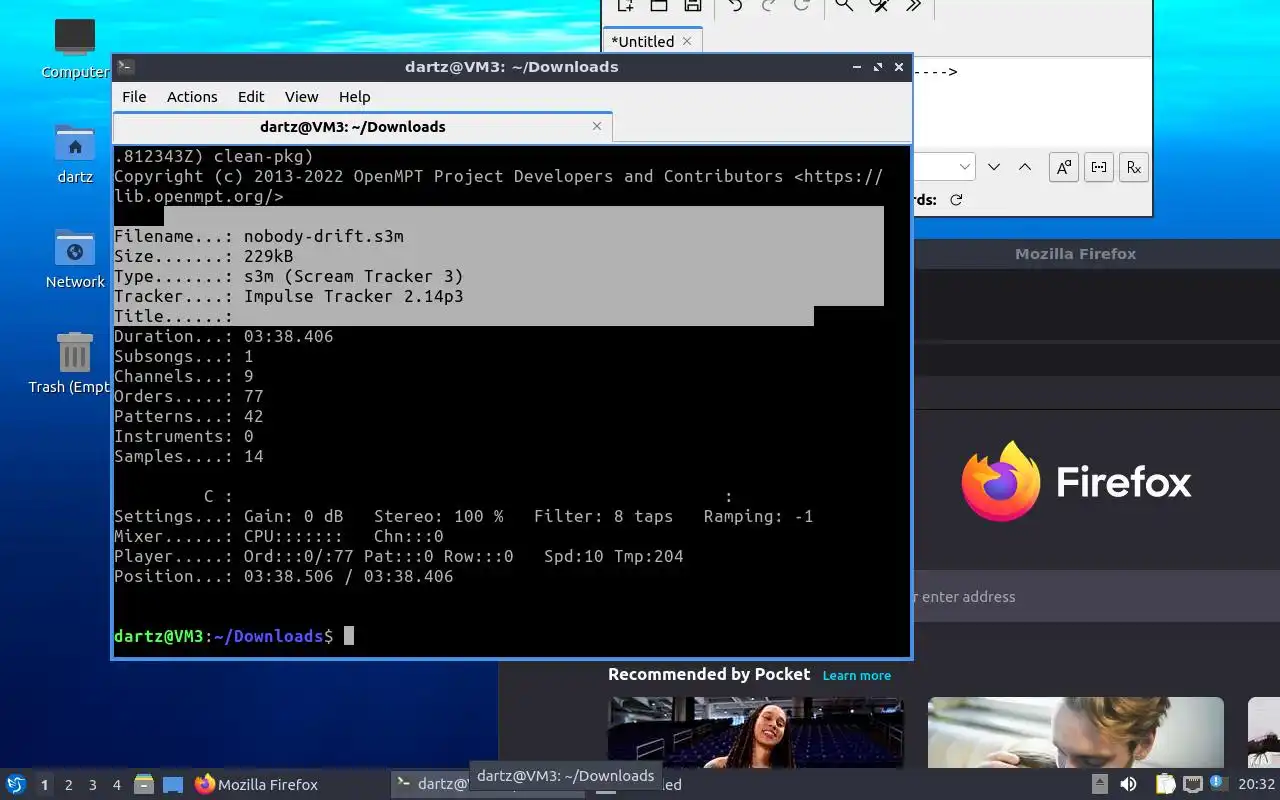Switch to workspace 2

[x=68, y=785]
